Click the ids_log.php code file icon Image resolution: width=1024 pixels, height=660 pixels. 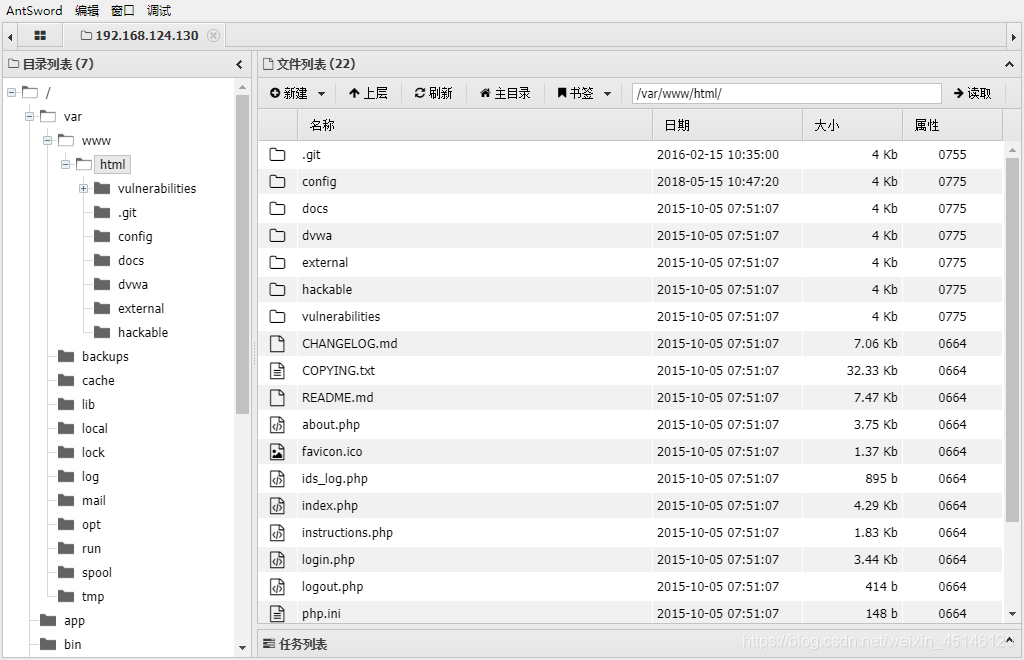[x=278, y=479]
